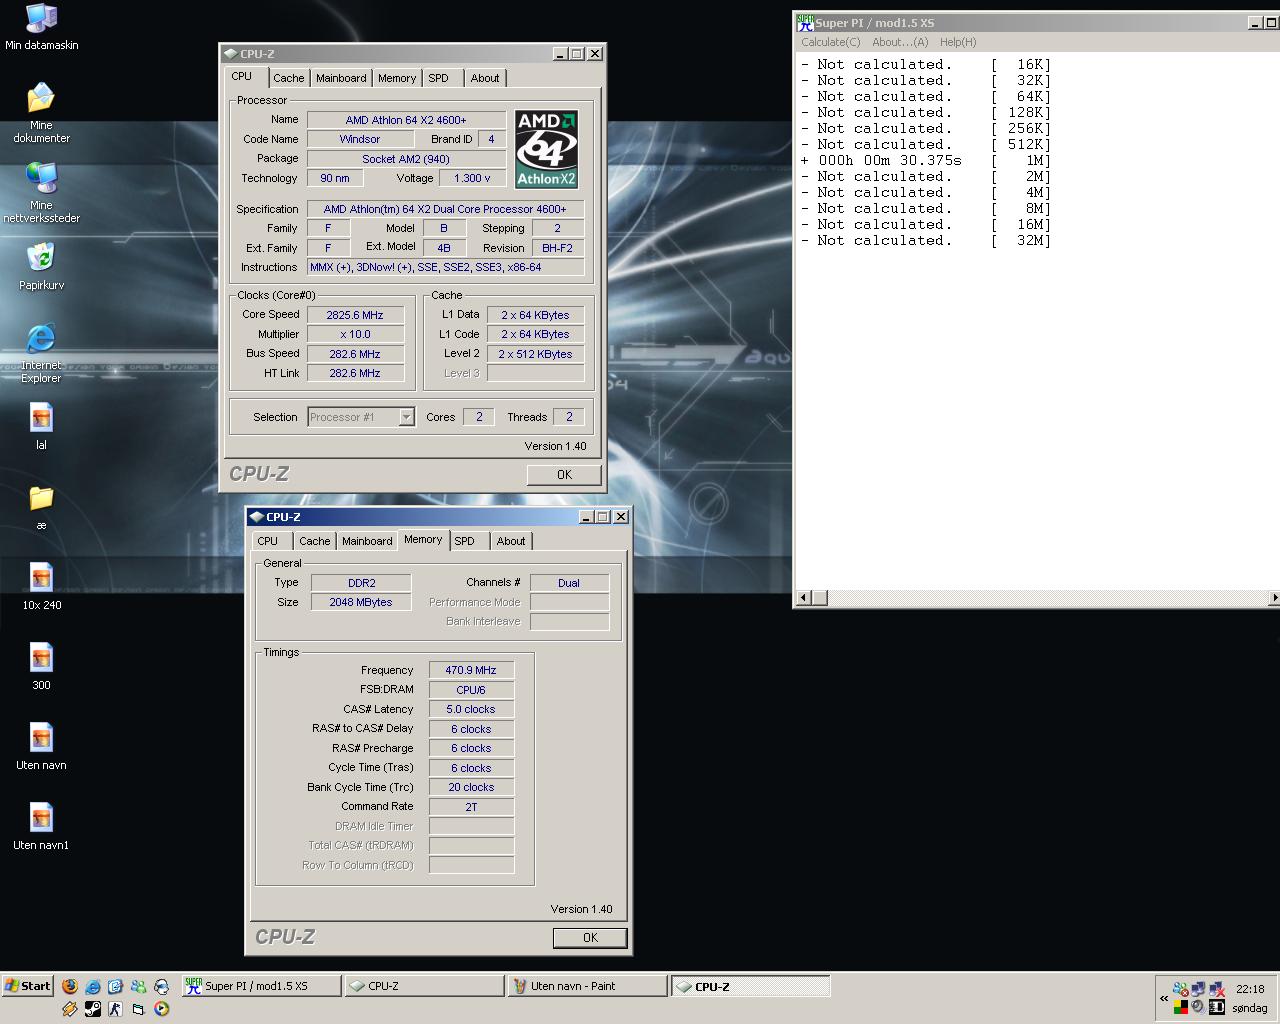Image resolution: width=1280 pixels, height=1024 pixels.
Task: Click the Multiplier x 10.0 value
Action: (355, 334)
